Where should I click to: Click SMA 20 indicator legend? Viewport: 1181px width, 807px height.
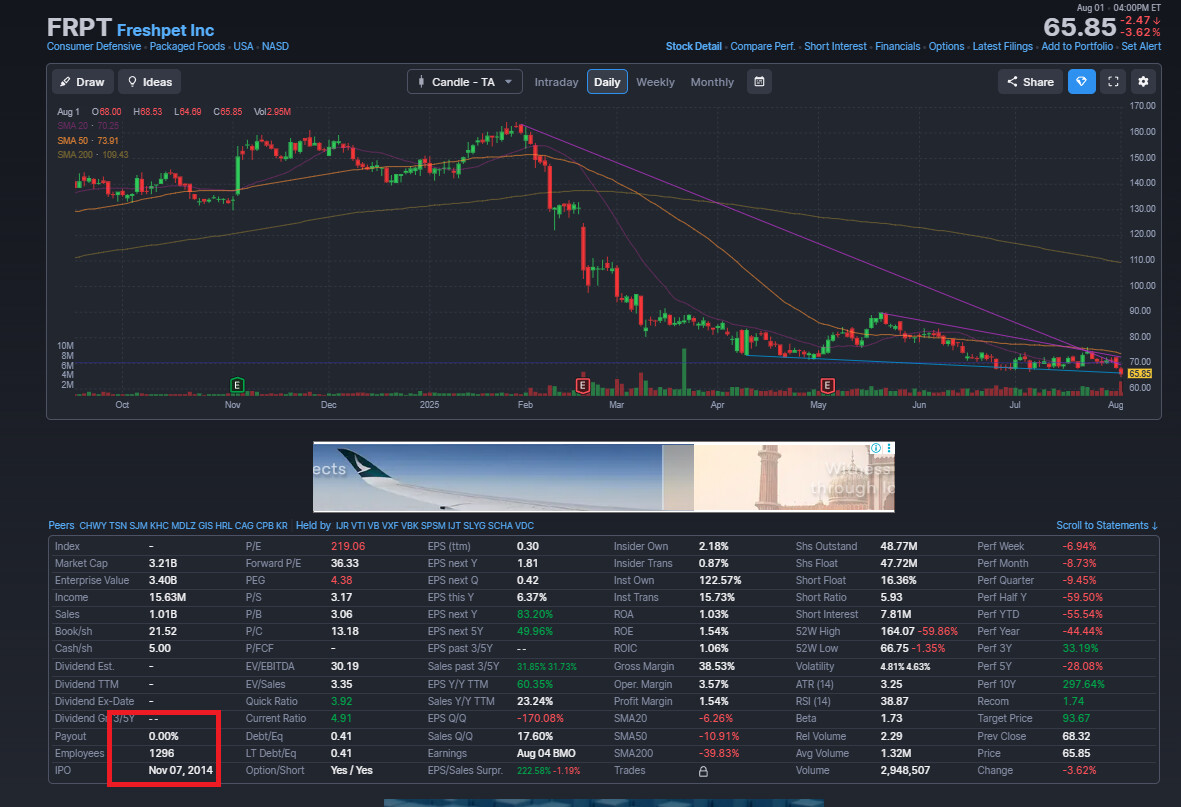(x=87, y=127)
